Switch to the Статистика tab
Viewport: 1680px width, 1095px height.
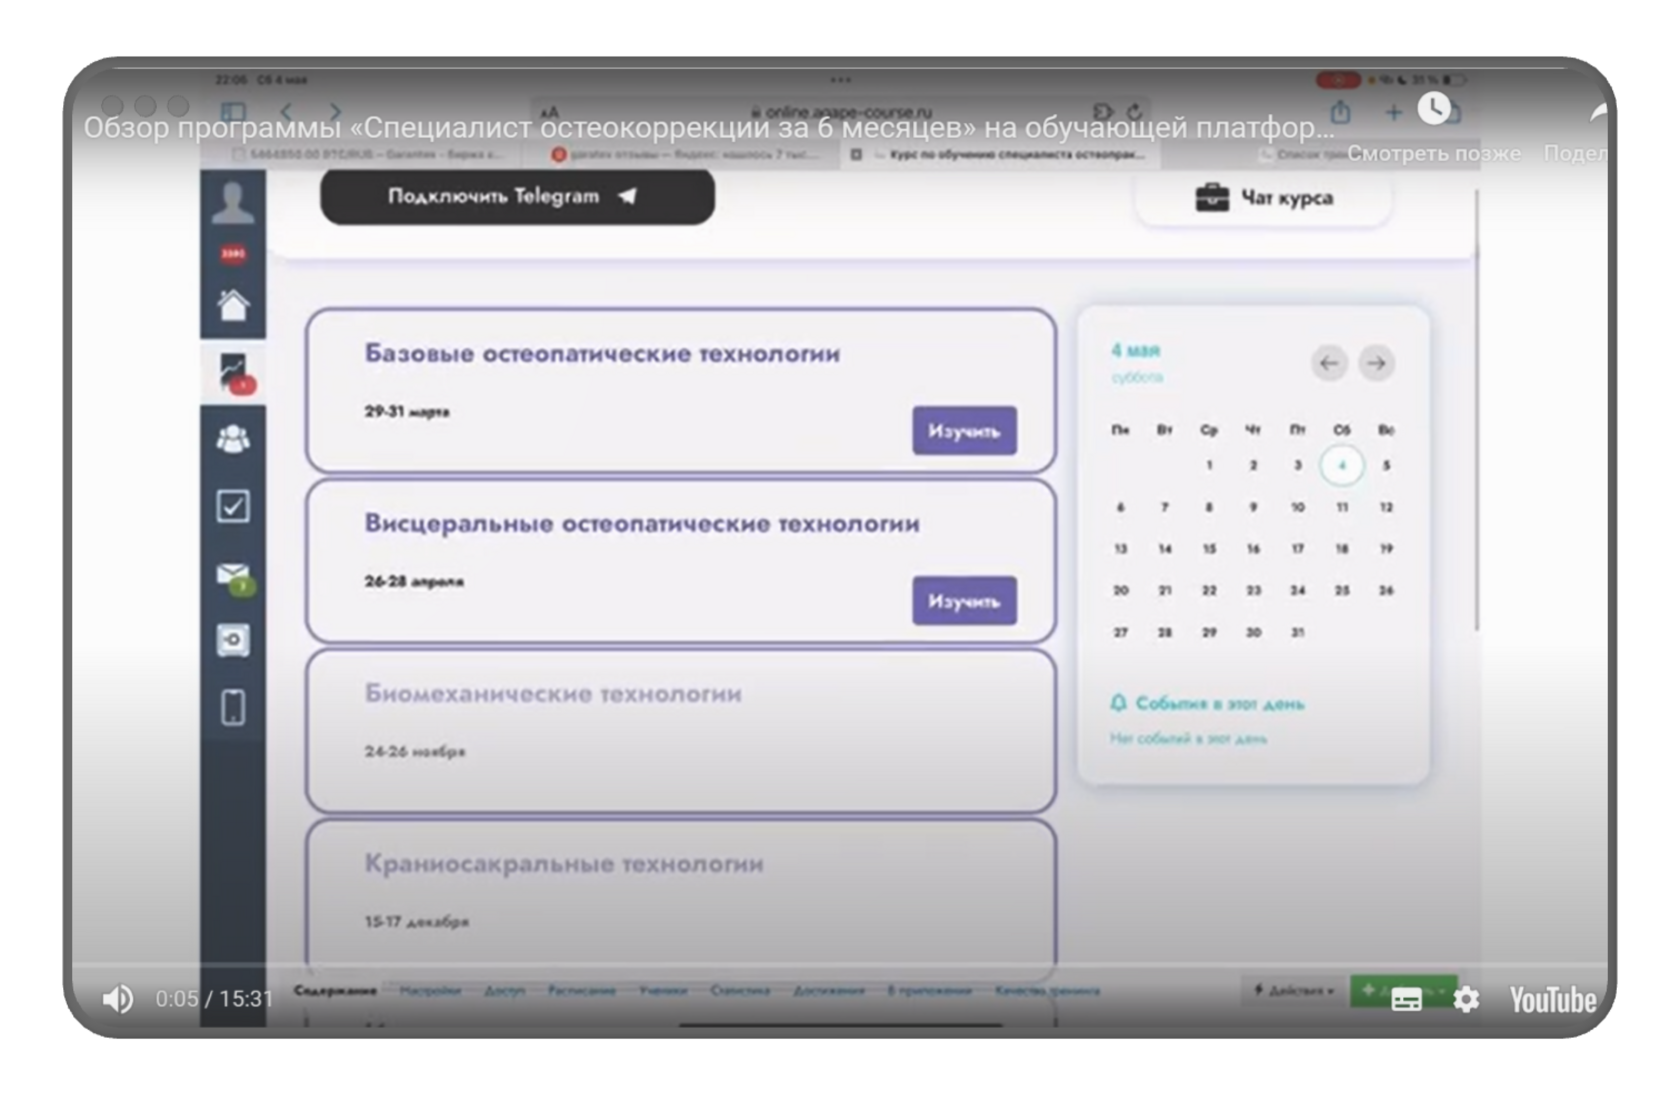740,990
